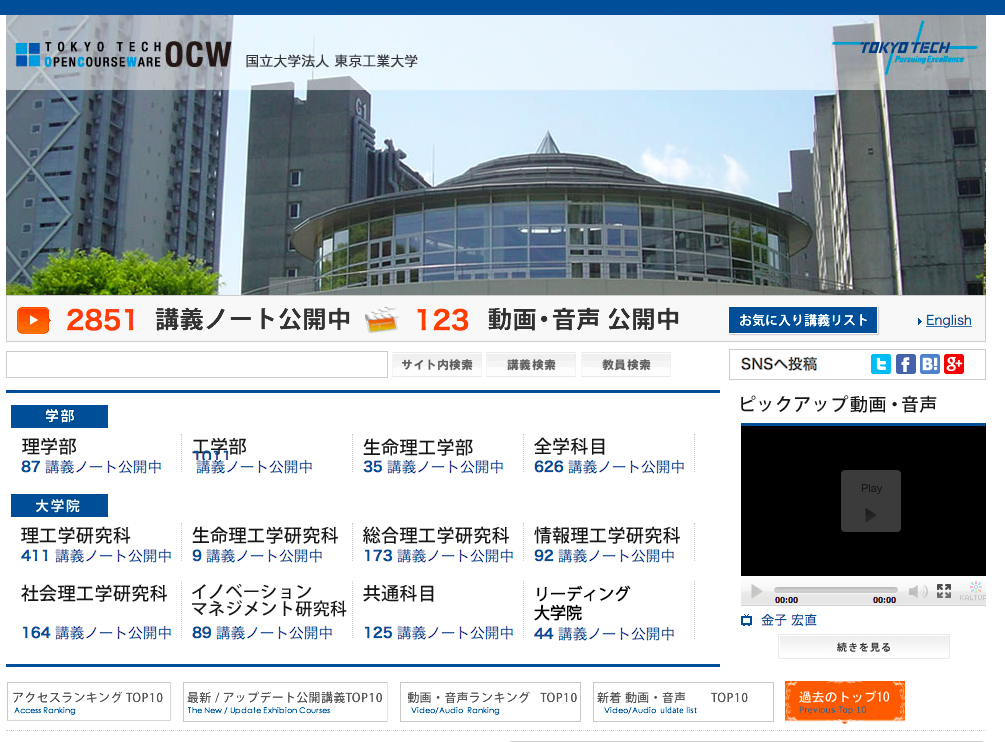Switch language via English link
This screenshot has width=1005, height=742.
click(948, 320)
